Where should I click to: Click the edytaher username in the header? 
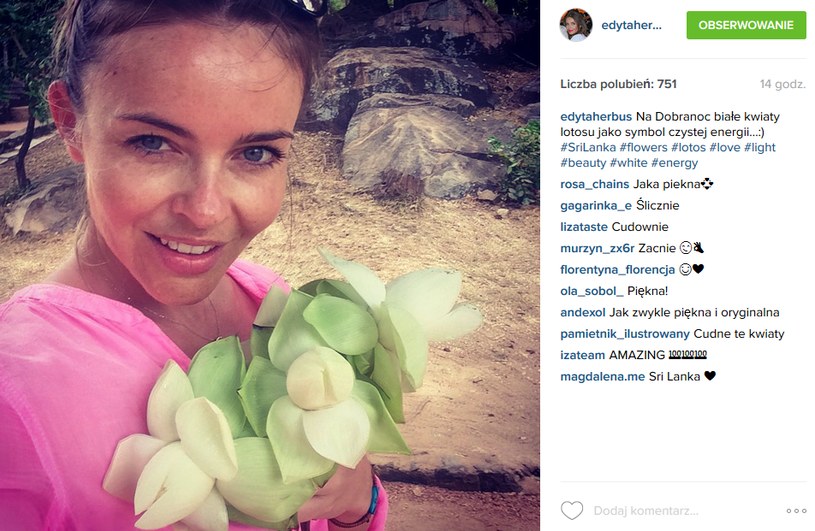(x=632, y=25)
